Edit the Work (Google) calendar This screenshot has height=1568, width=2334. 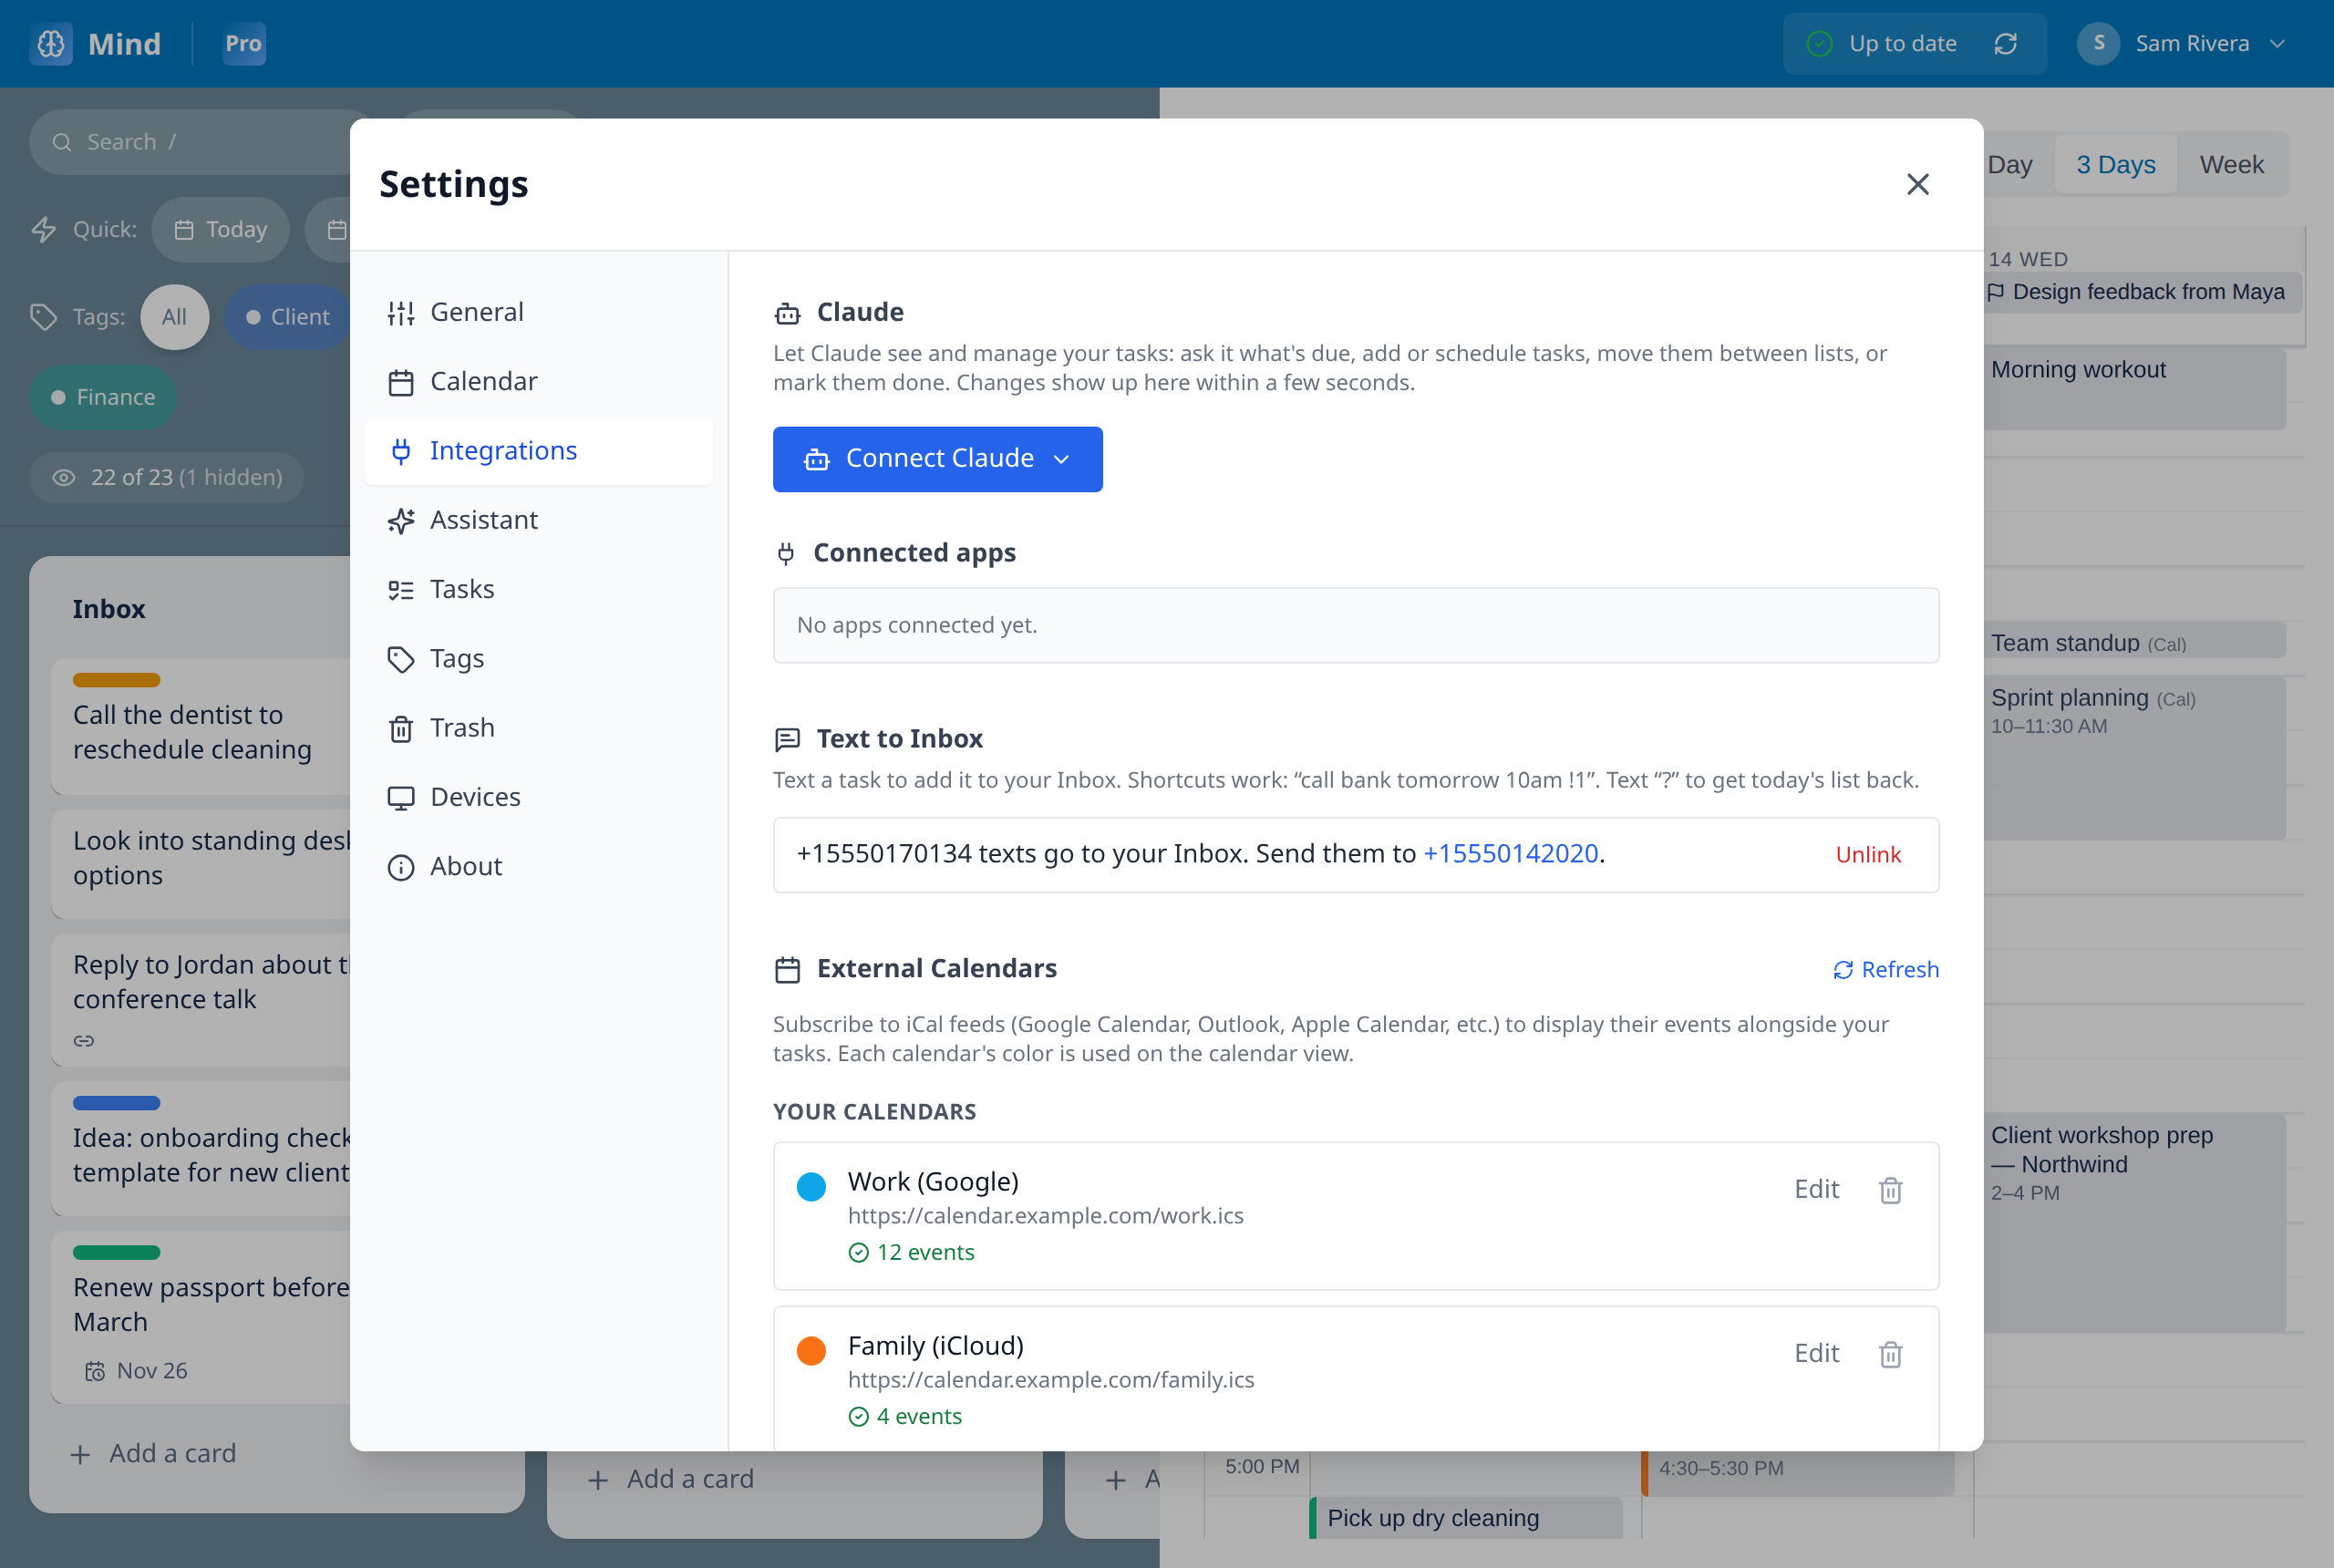point(1816,1189)
